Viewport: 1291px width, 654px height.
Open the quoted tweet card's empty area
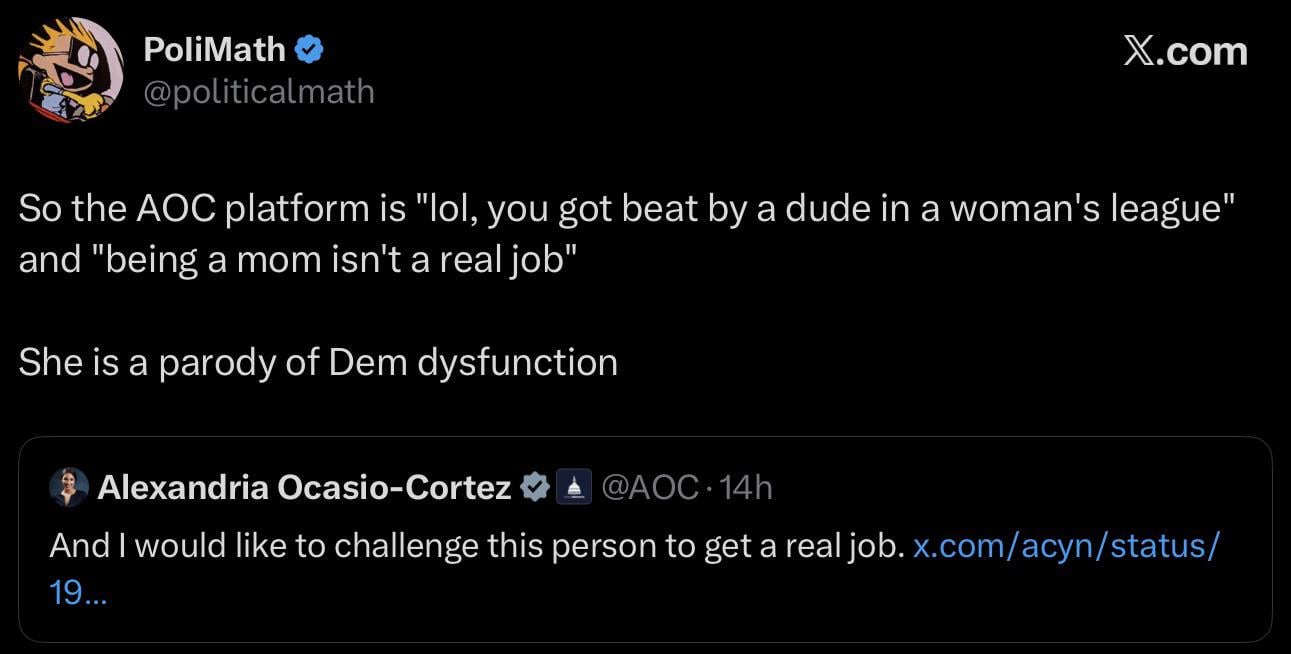(x=700, y=605)
